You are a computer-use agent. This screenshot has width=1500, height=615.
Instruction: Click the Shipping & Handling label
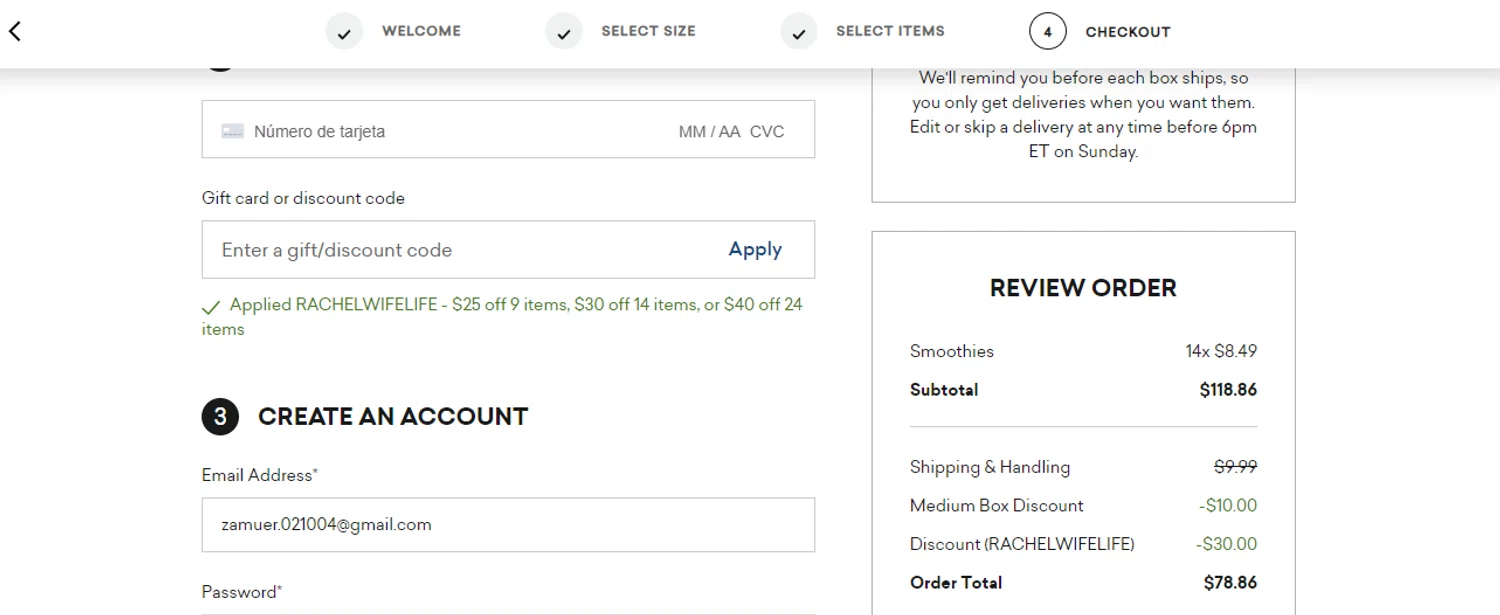pos(990,467)
